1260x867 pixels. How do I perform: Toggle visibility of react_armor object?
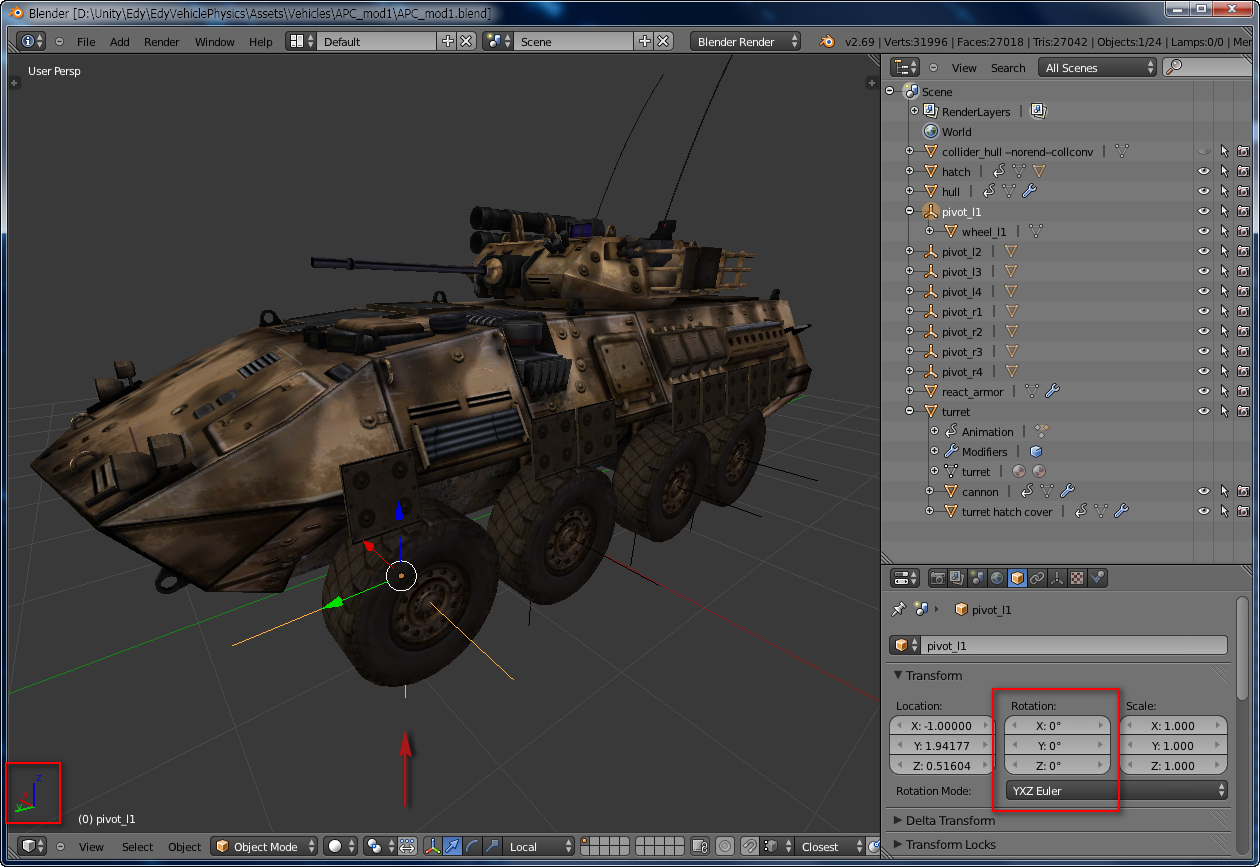(x=1204, y=392)
